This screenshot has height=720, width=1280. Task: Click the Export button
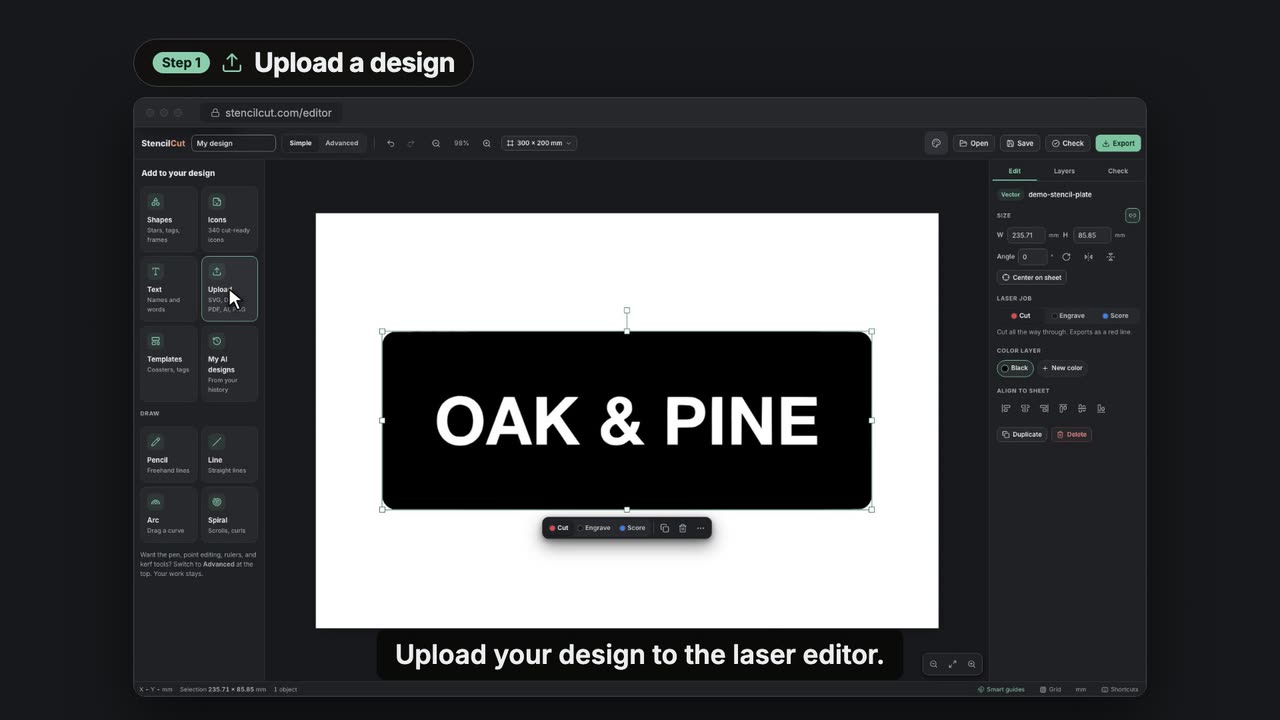coord(1118,143)
